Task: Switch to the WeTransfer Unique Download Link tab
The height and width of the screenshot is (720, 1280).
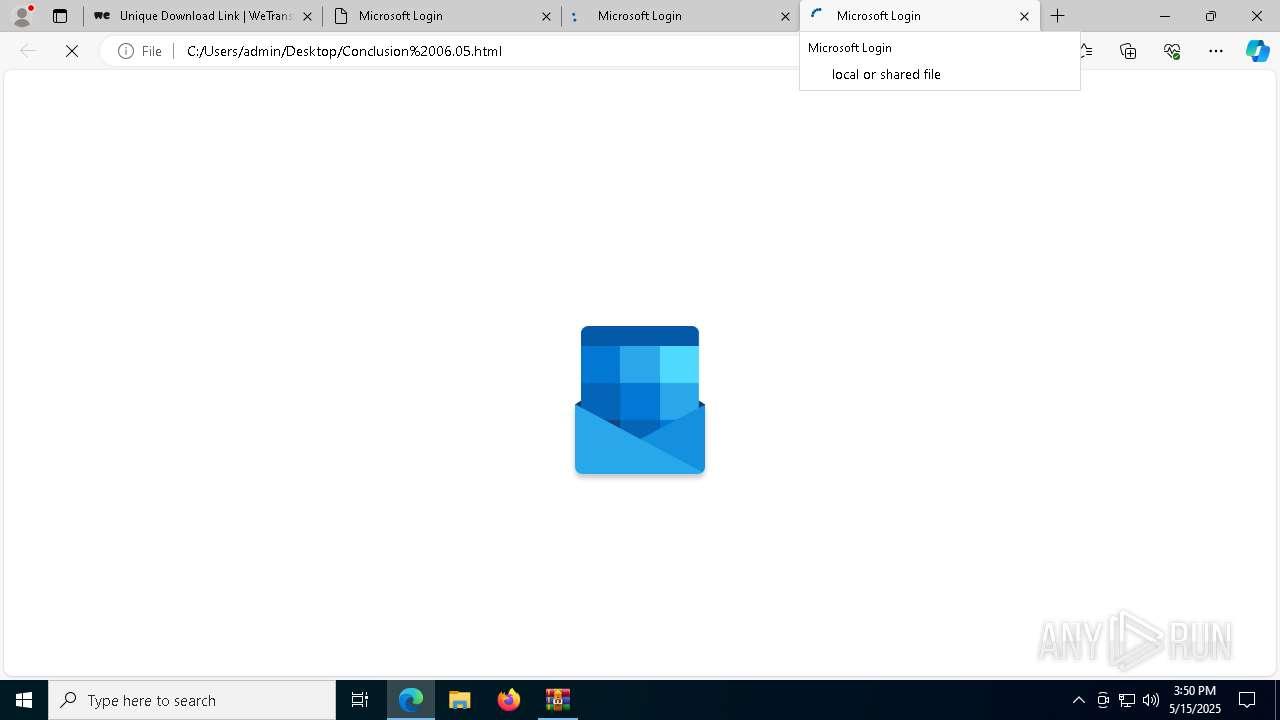Action: 203,16
